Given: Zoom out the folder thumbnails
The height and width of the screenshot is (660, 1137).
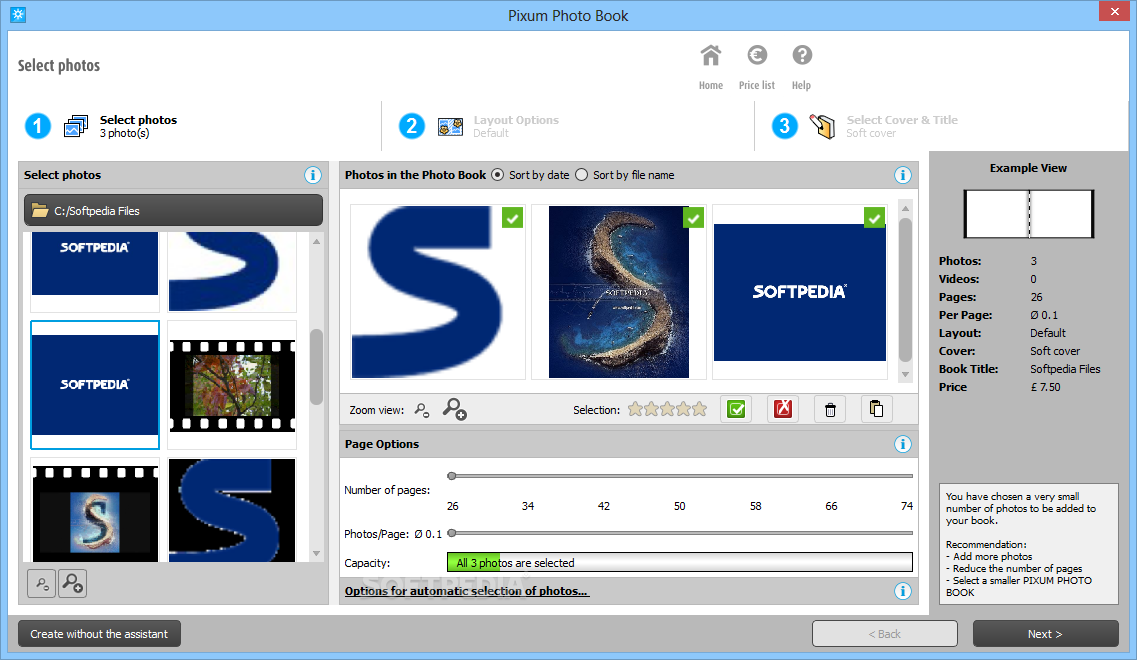Looking at the screenshot, I should [x=41, y=584].
